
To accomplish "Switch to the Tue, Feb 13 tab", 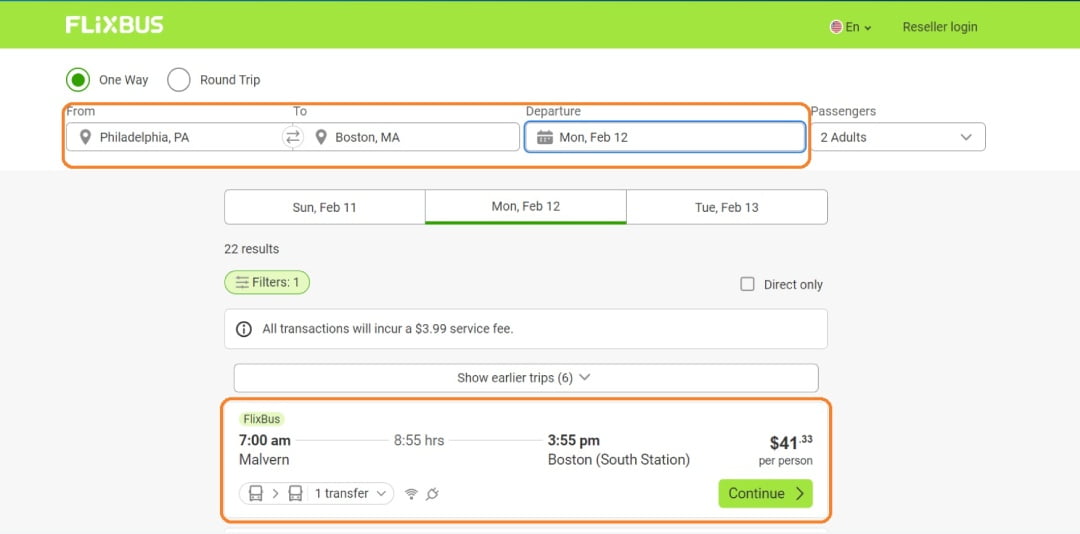I will tap(727, 207).
